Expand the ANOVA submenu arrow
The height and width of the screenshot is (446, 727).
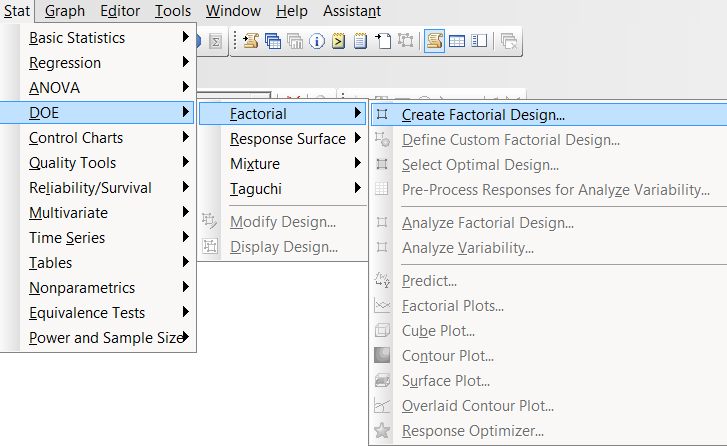[x=185, y=87]
